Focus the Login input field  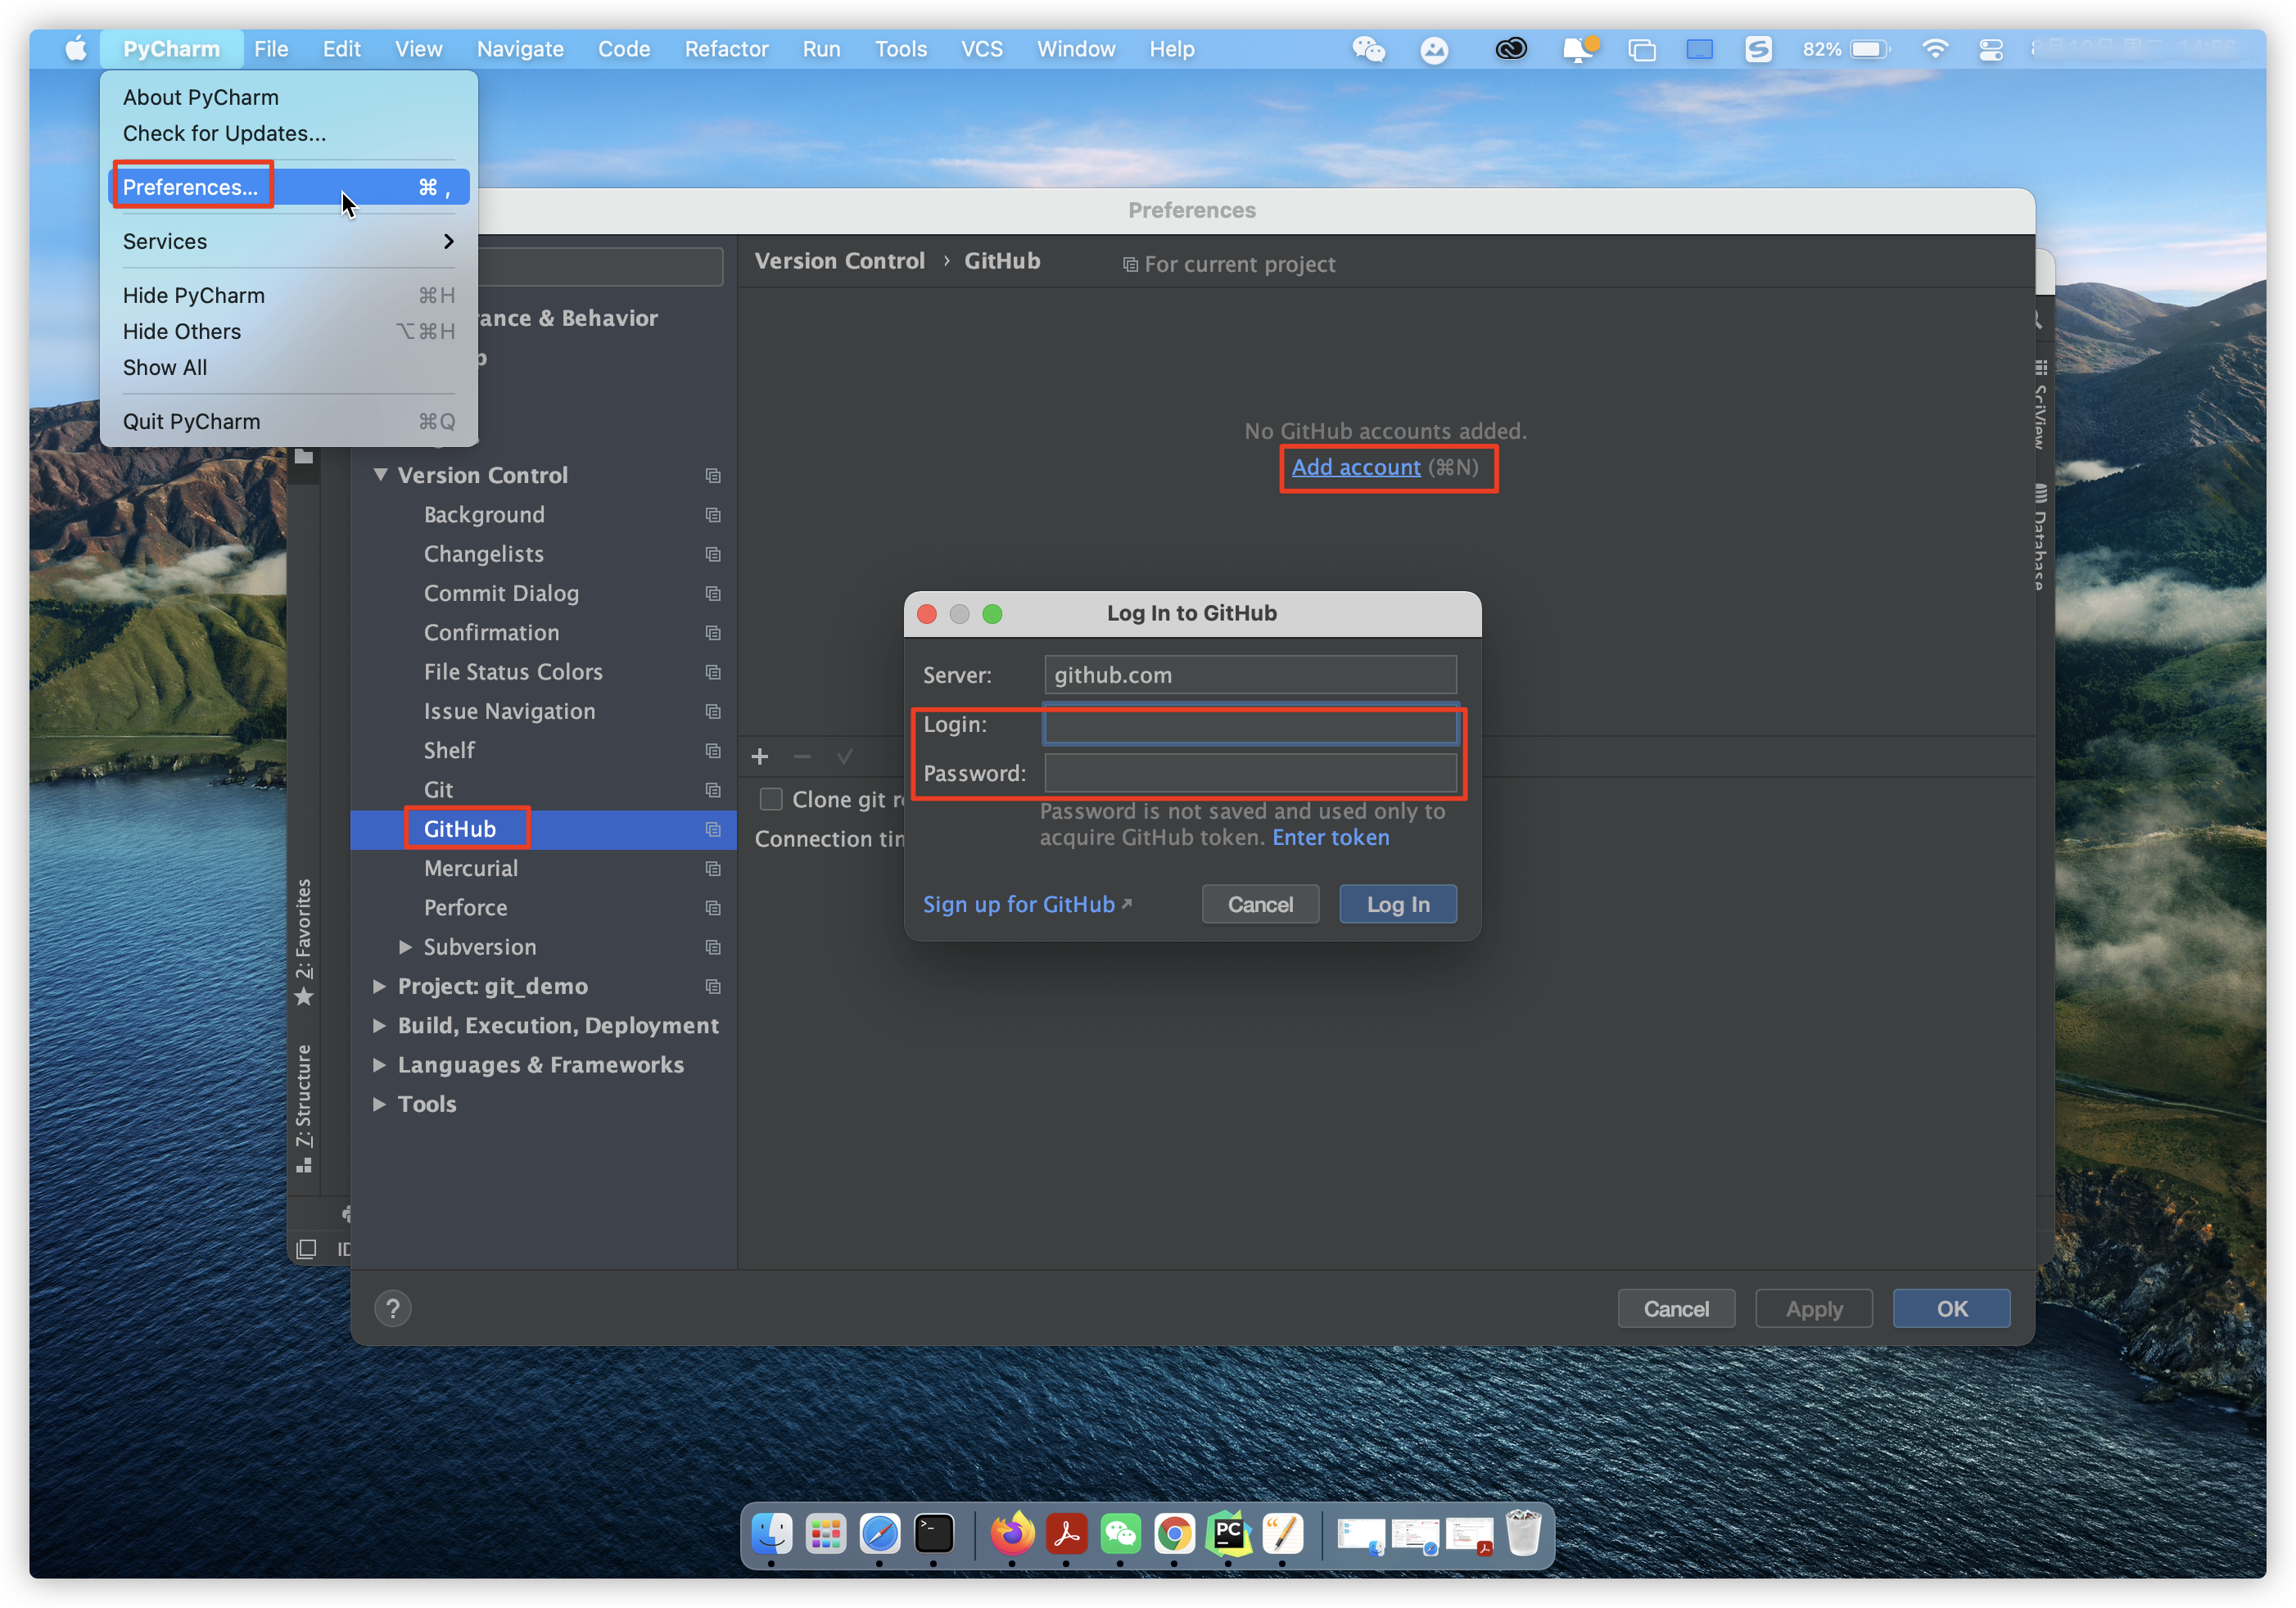1250,725
